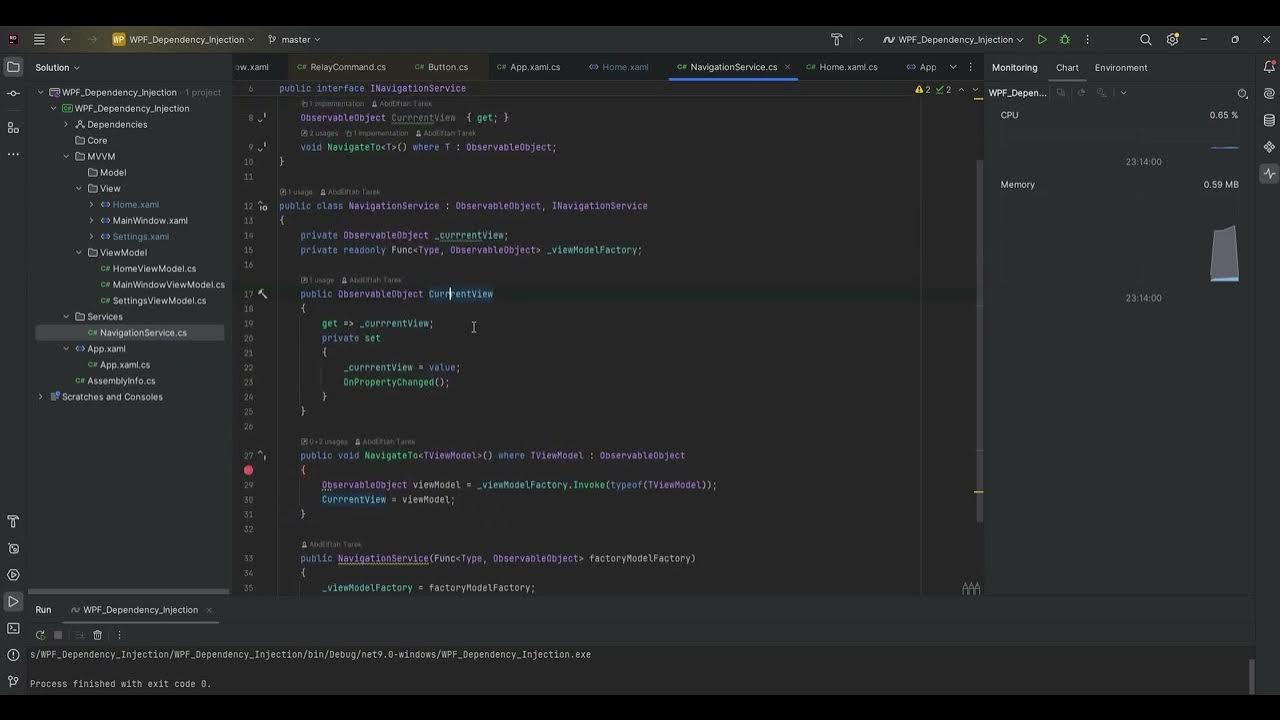Run the WPF_Dependency_Injection configuration

tap(1042, 39)
